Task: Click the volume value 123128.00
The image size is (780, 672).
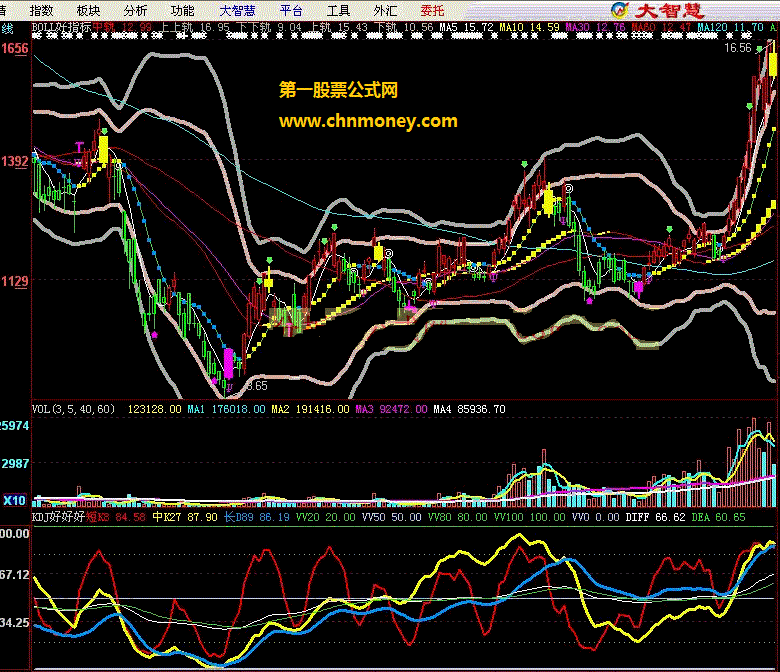Action: (x=155, y=409)
